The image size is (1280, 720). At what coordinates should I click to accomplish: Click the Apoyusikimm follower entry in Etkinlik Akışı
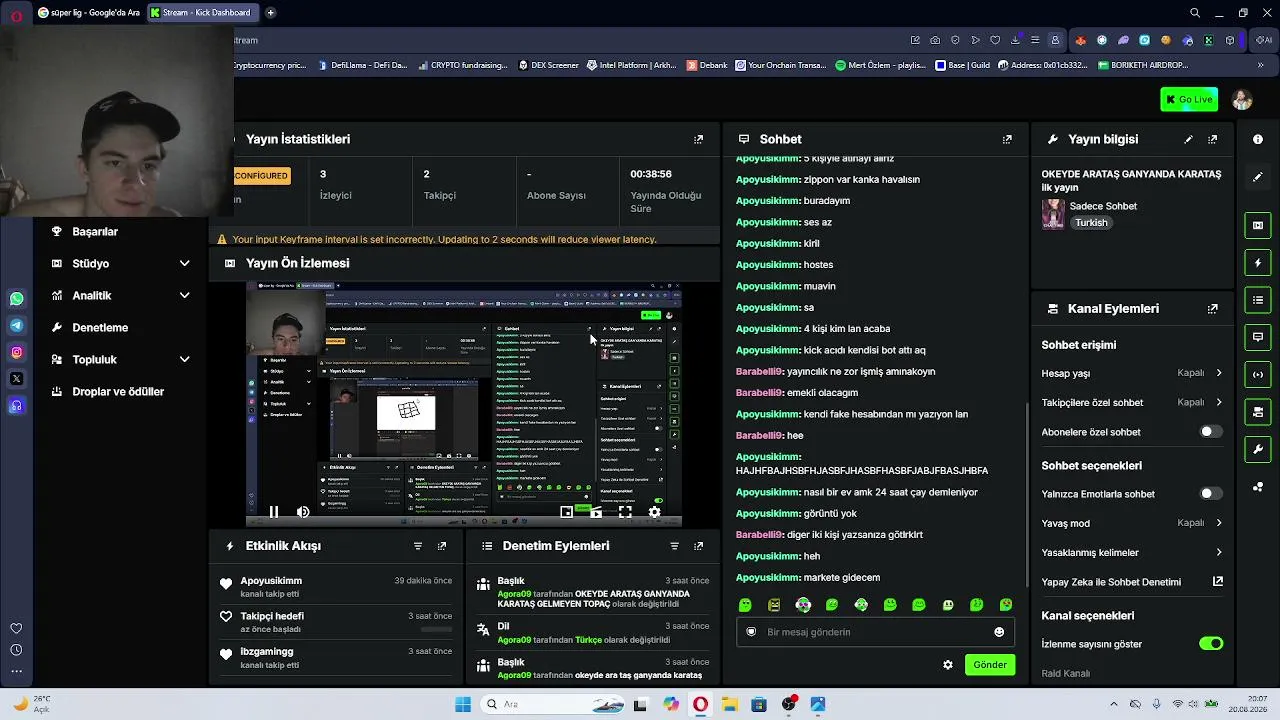coord(335,587)
